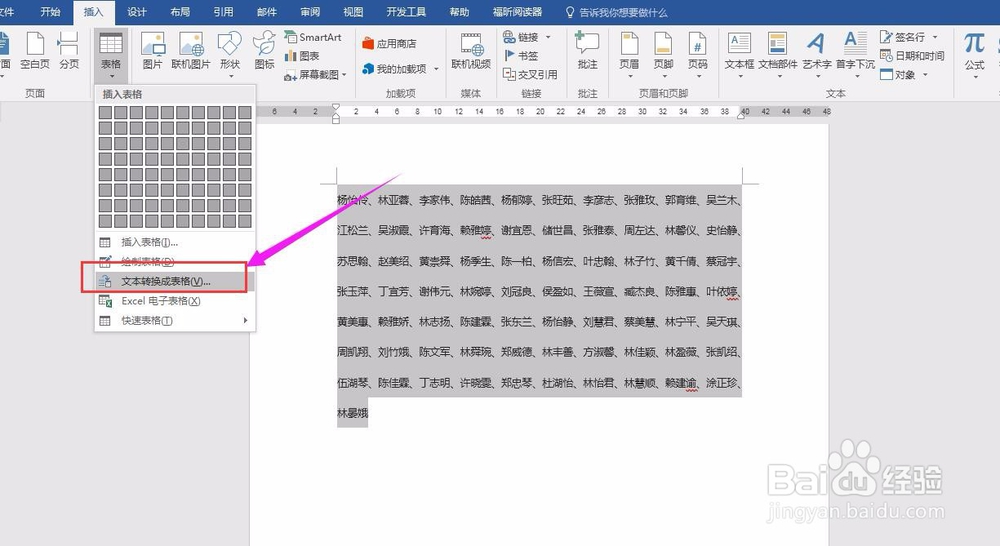Insert 日期和时间 date and time

click(912, 55)
